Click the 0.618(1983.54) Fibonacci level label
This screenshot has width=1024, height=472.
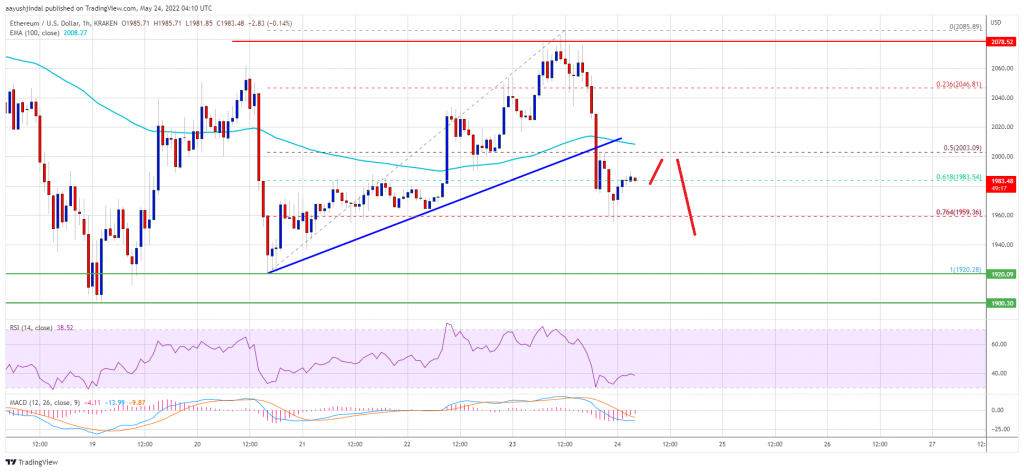tap(961, 177)
